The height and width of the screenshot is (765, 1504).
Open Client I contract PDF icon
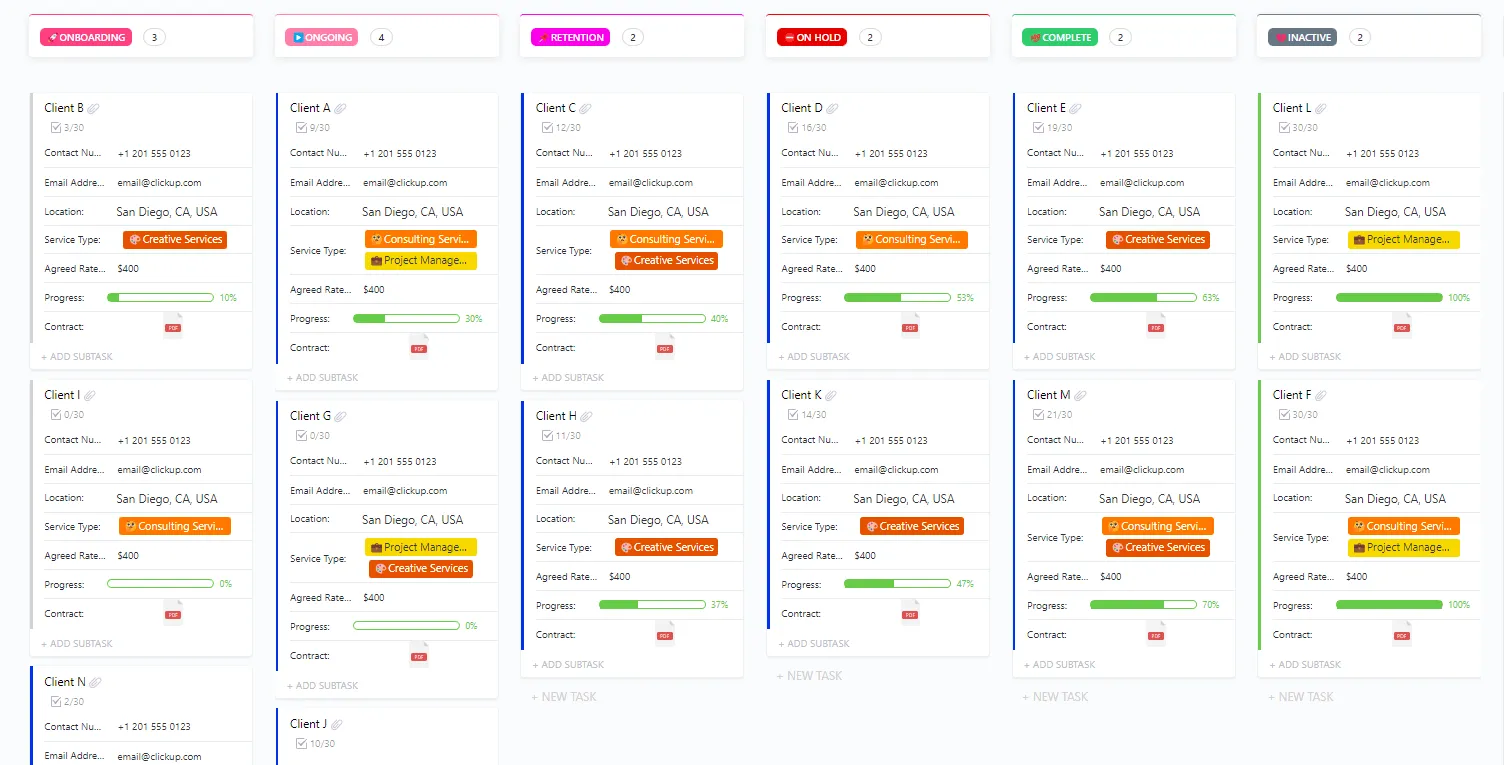(x=173, y=613)
